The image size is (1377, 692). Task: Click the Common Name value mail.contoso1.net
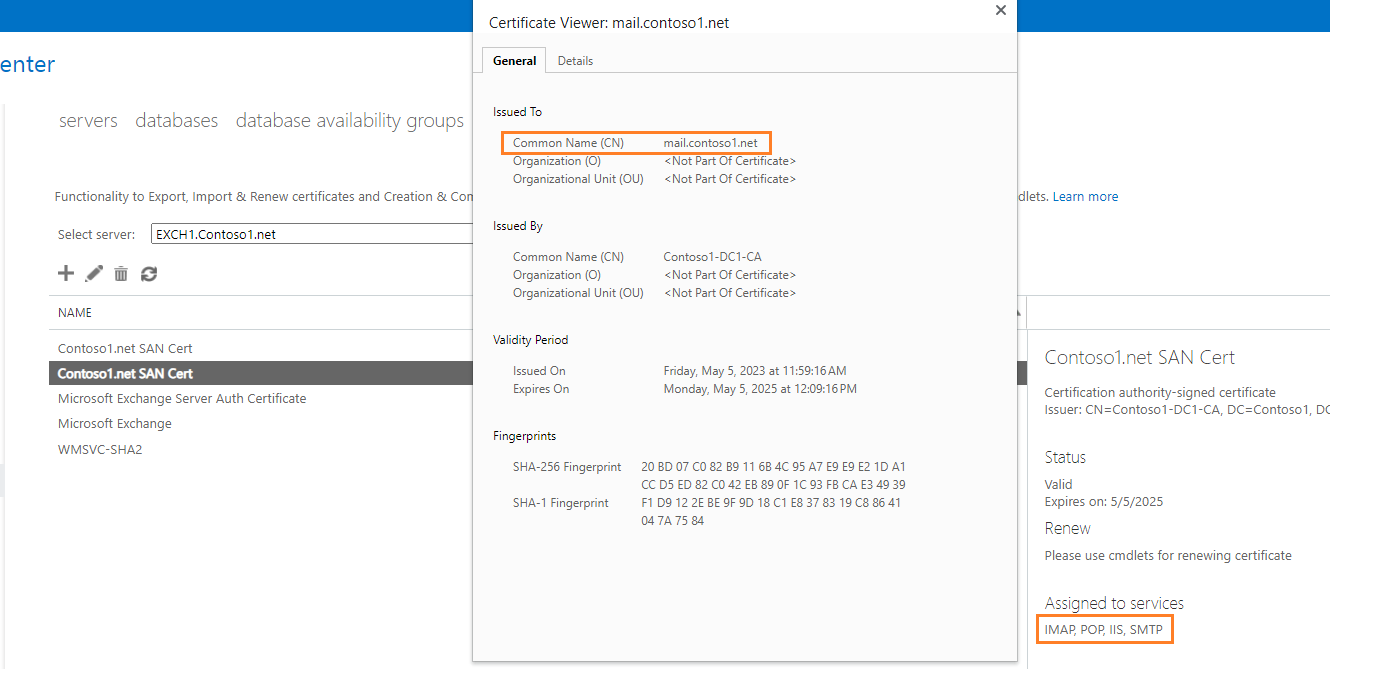(x=711, y=143)
